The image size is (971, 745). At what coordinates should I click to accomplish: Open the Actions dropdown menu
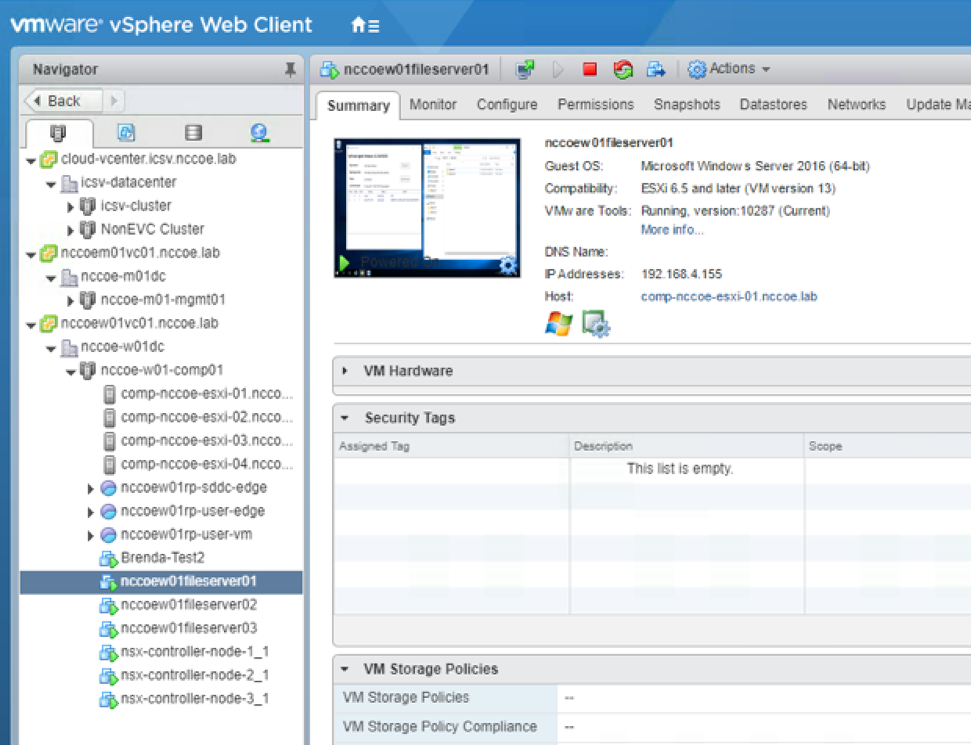click(x=729, y=69)
